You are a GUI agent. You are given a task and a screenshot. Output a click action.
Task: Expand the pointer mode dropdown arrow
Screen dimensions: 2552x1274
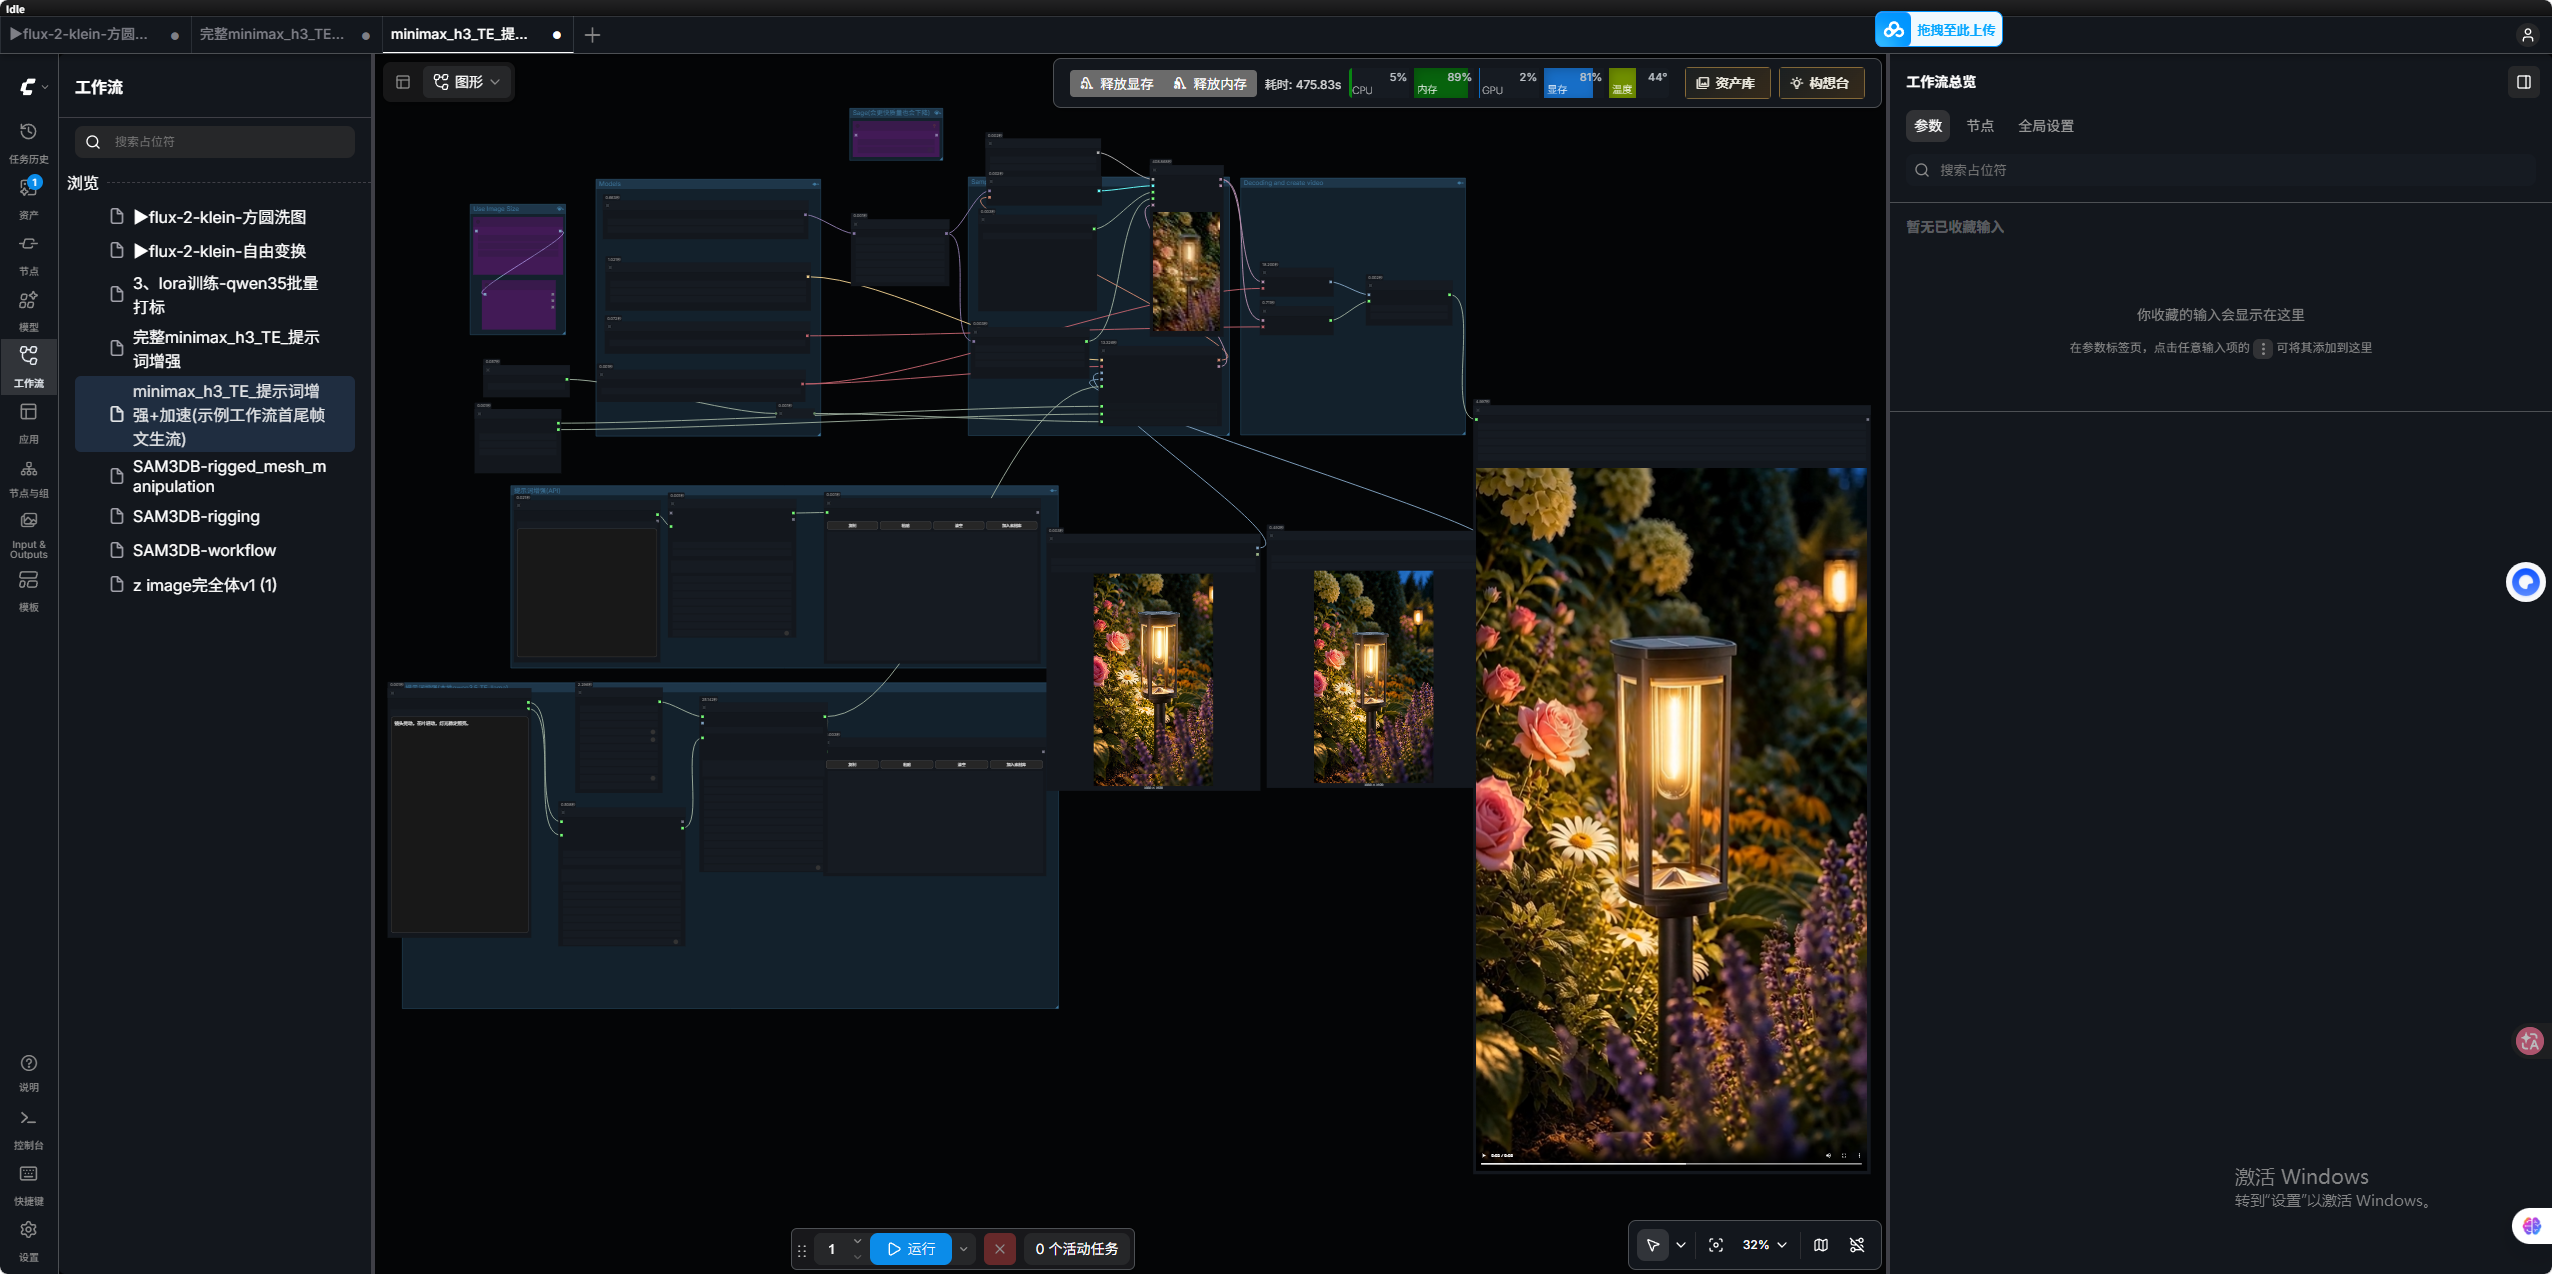point(1681,1245)
